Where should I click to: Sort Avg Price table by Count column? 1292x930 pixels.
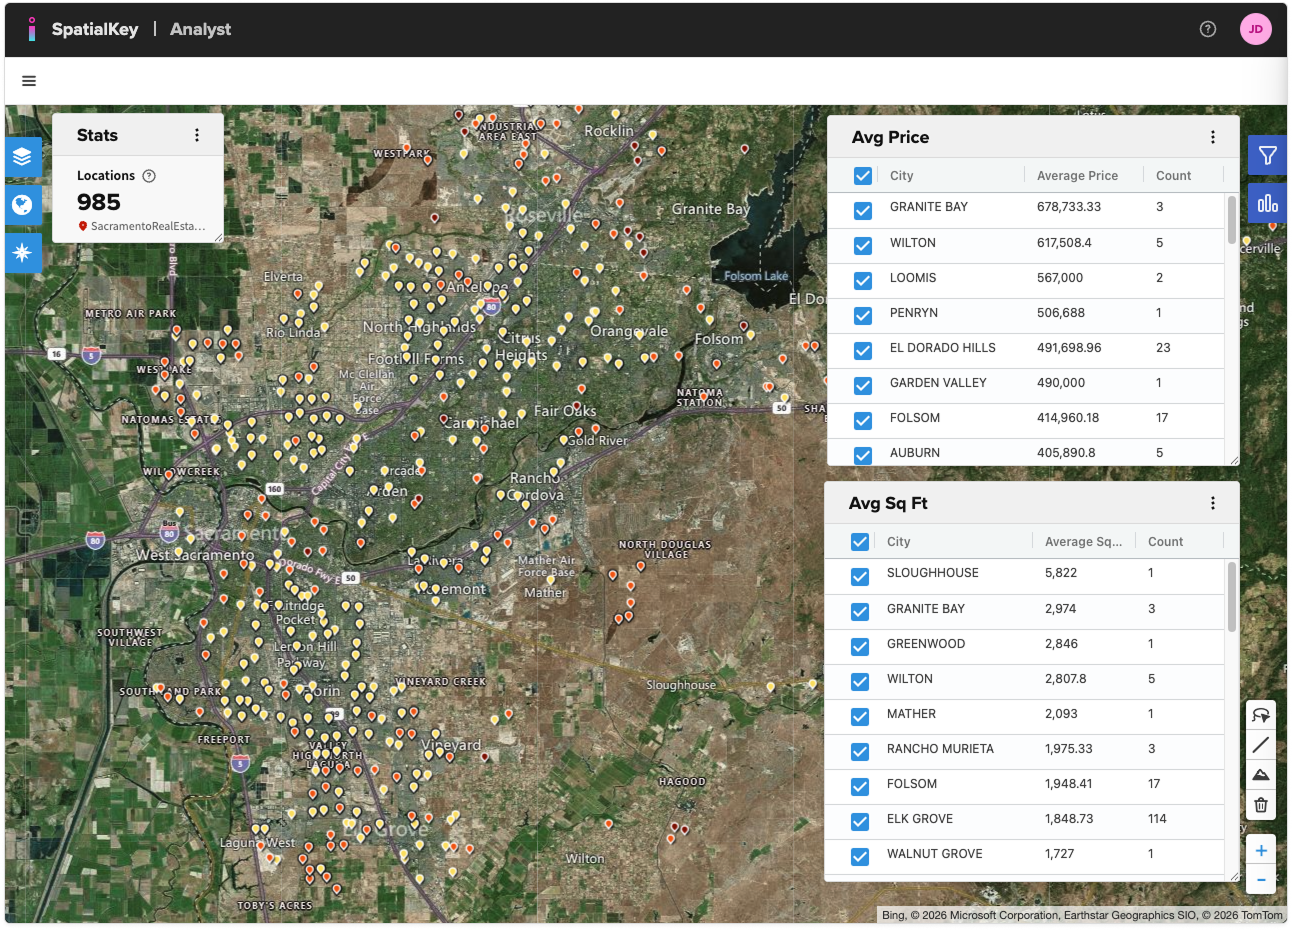tap(1173, 176)
